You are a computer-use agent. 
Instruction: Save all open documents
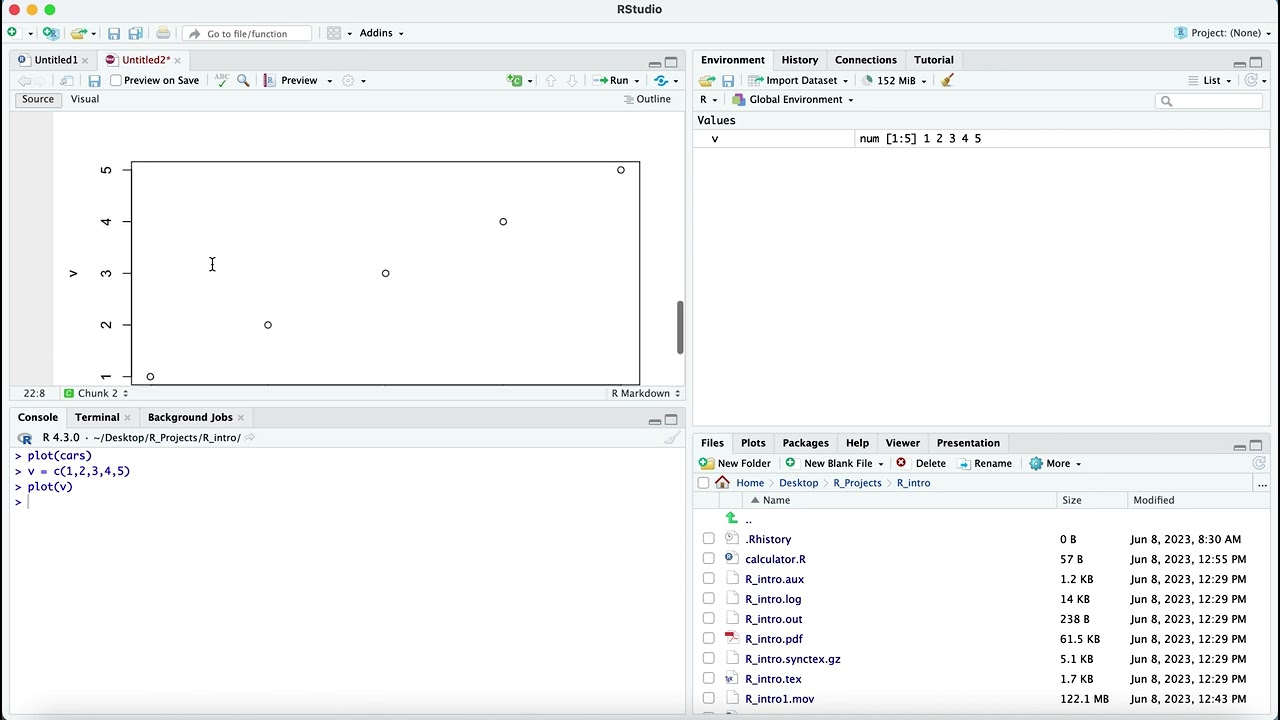[x=135, y=33]
